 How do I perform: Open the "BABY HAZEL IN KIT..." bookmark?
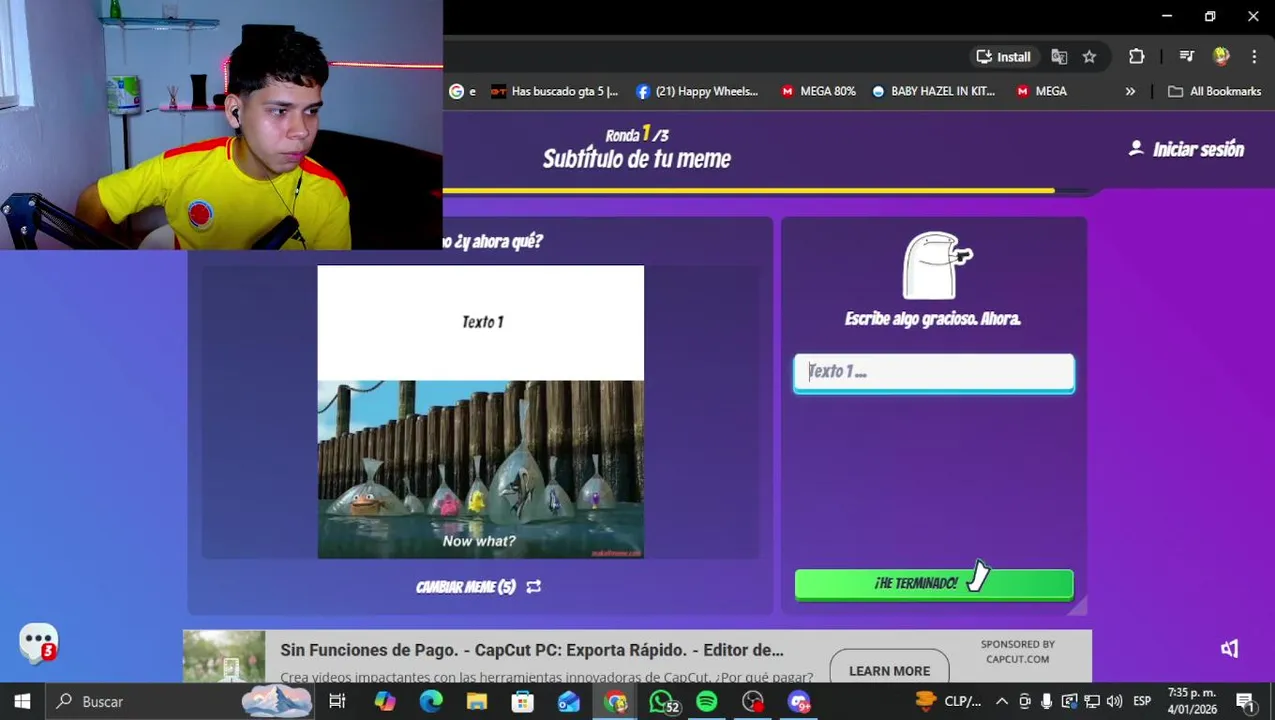933,91
